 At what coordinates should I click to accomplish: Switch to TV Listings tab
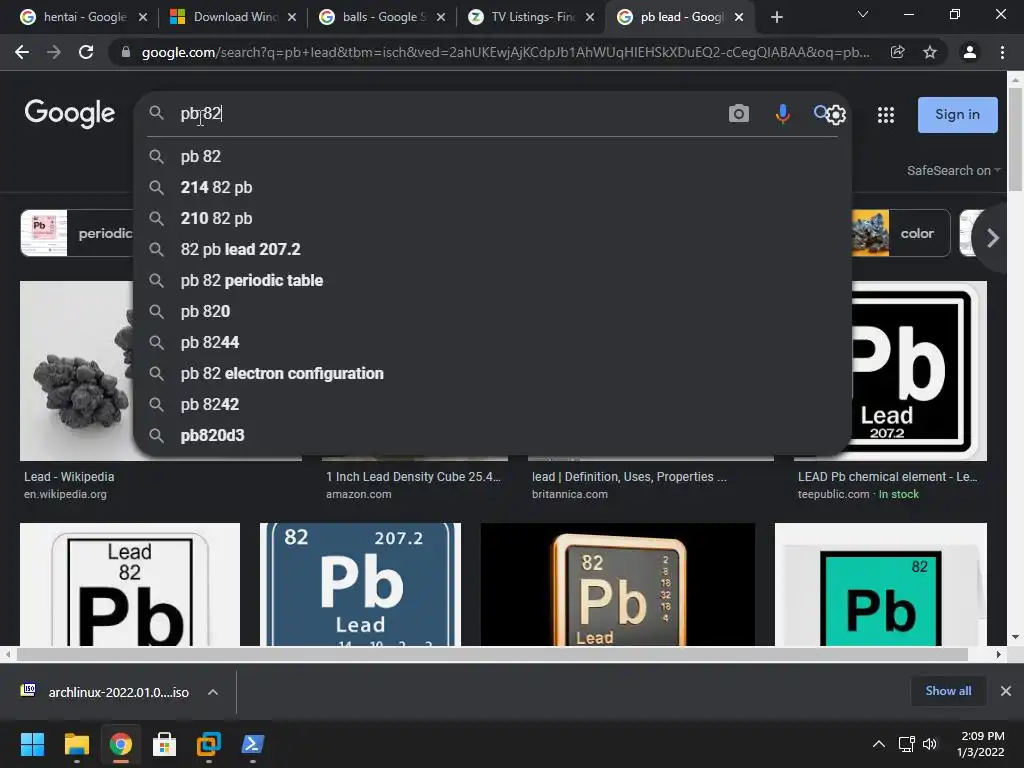(533, 17)
